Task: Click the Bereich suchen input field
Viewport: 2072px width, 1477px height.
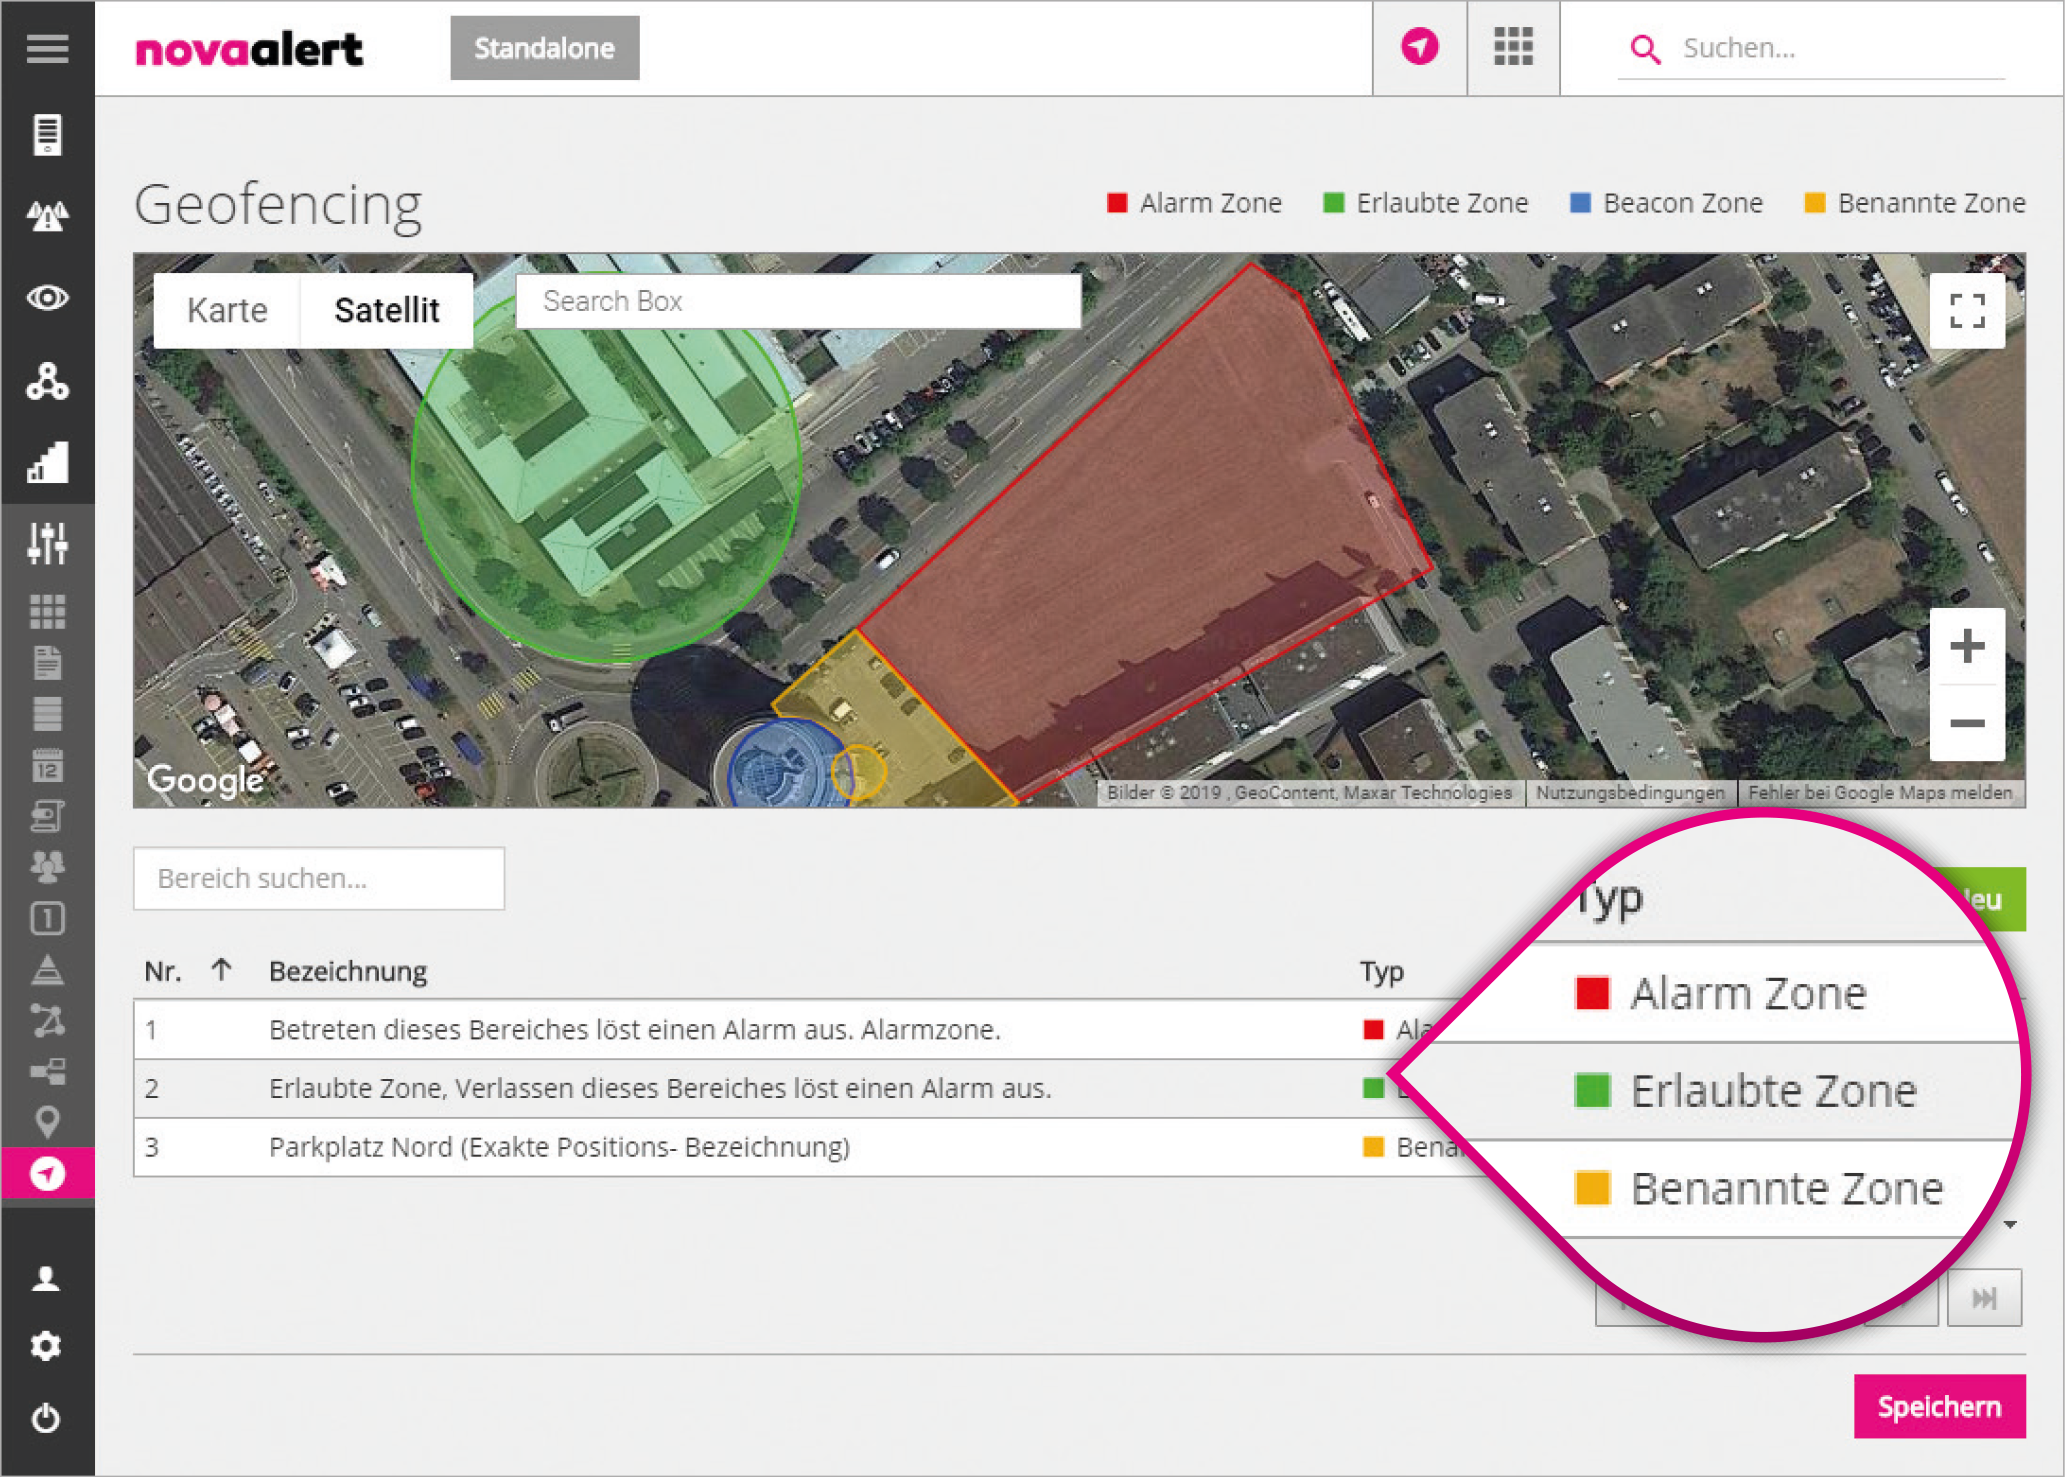Action: coord(319,878)
